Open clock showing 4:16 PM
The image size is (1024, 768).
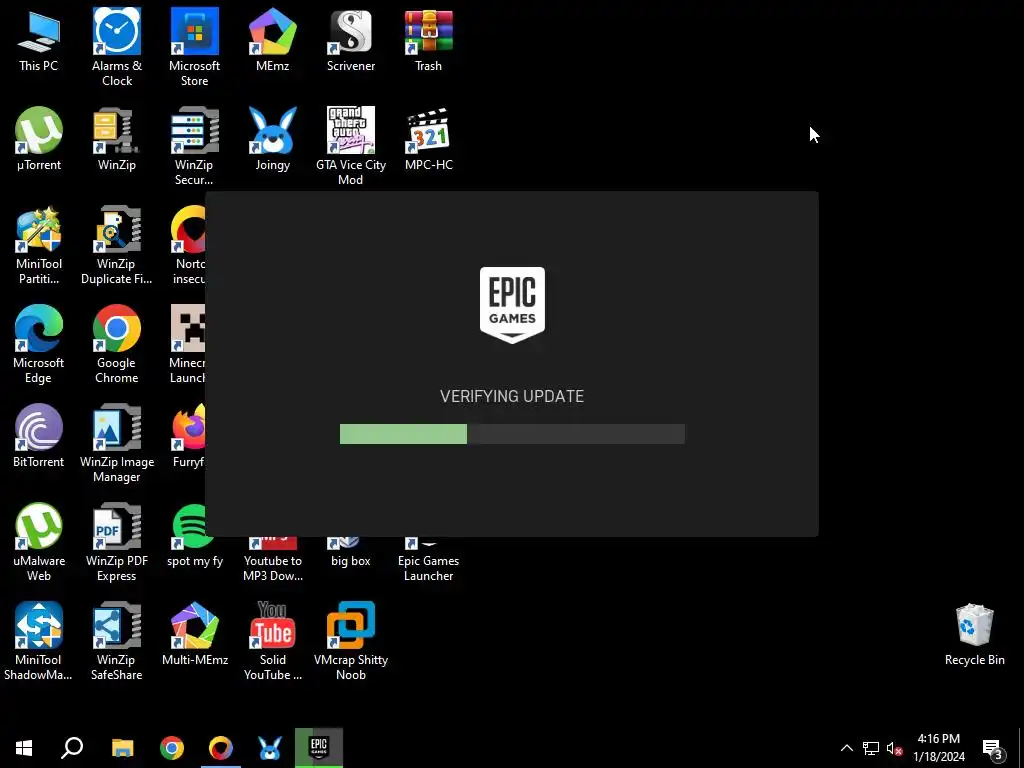tap(938, 748)
